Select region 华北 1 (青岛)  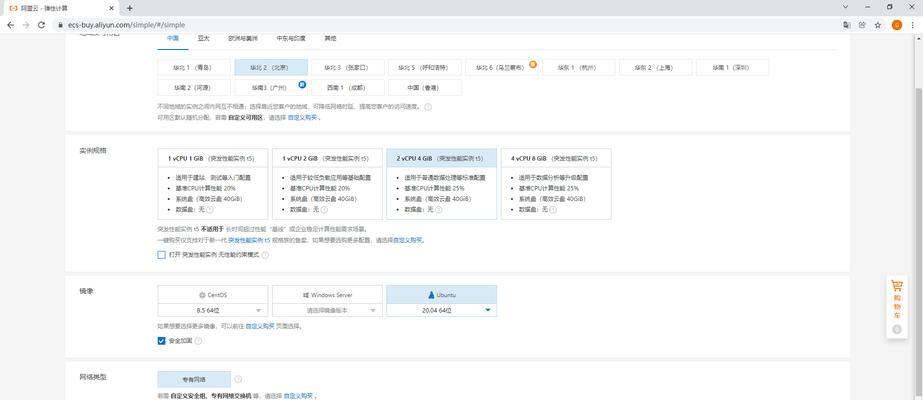(194, 67)
